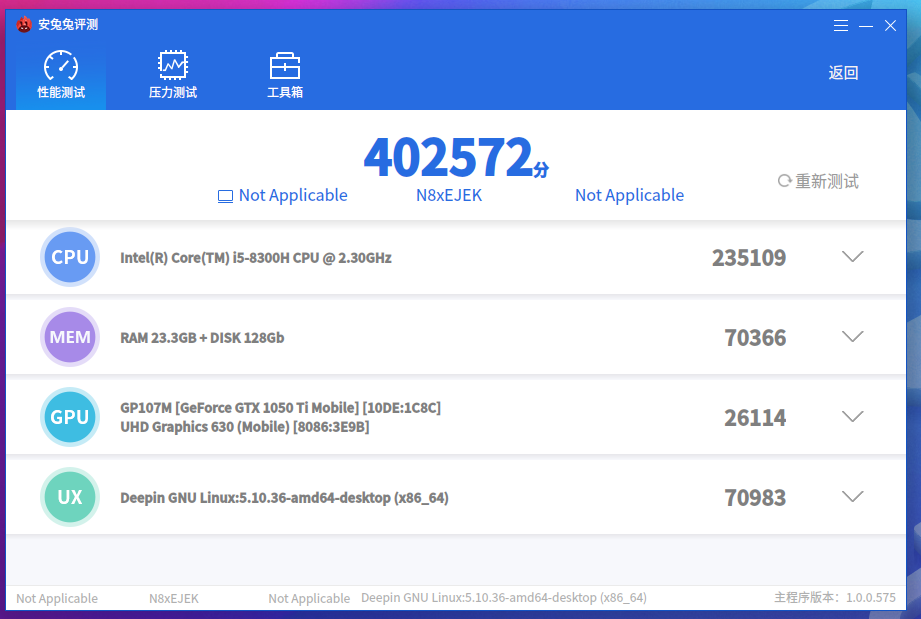Click the Intel Core i5-8300H CPU row

[256, 258]
